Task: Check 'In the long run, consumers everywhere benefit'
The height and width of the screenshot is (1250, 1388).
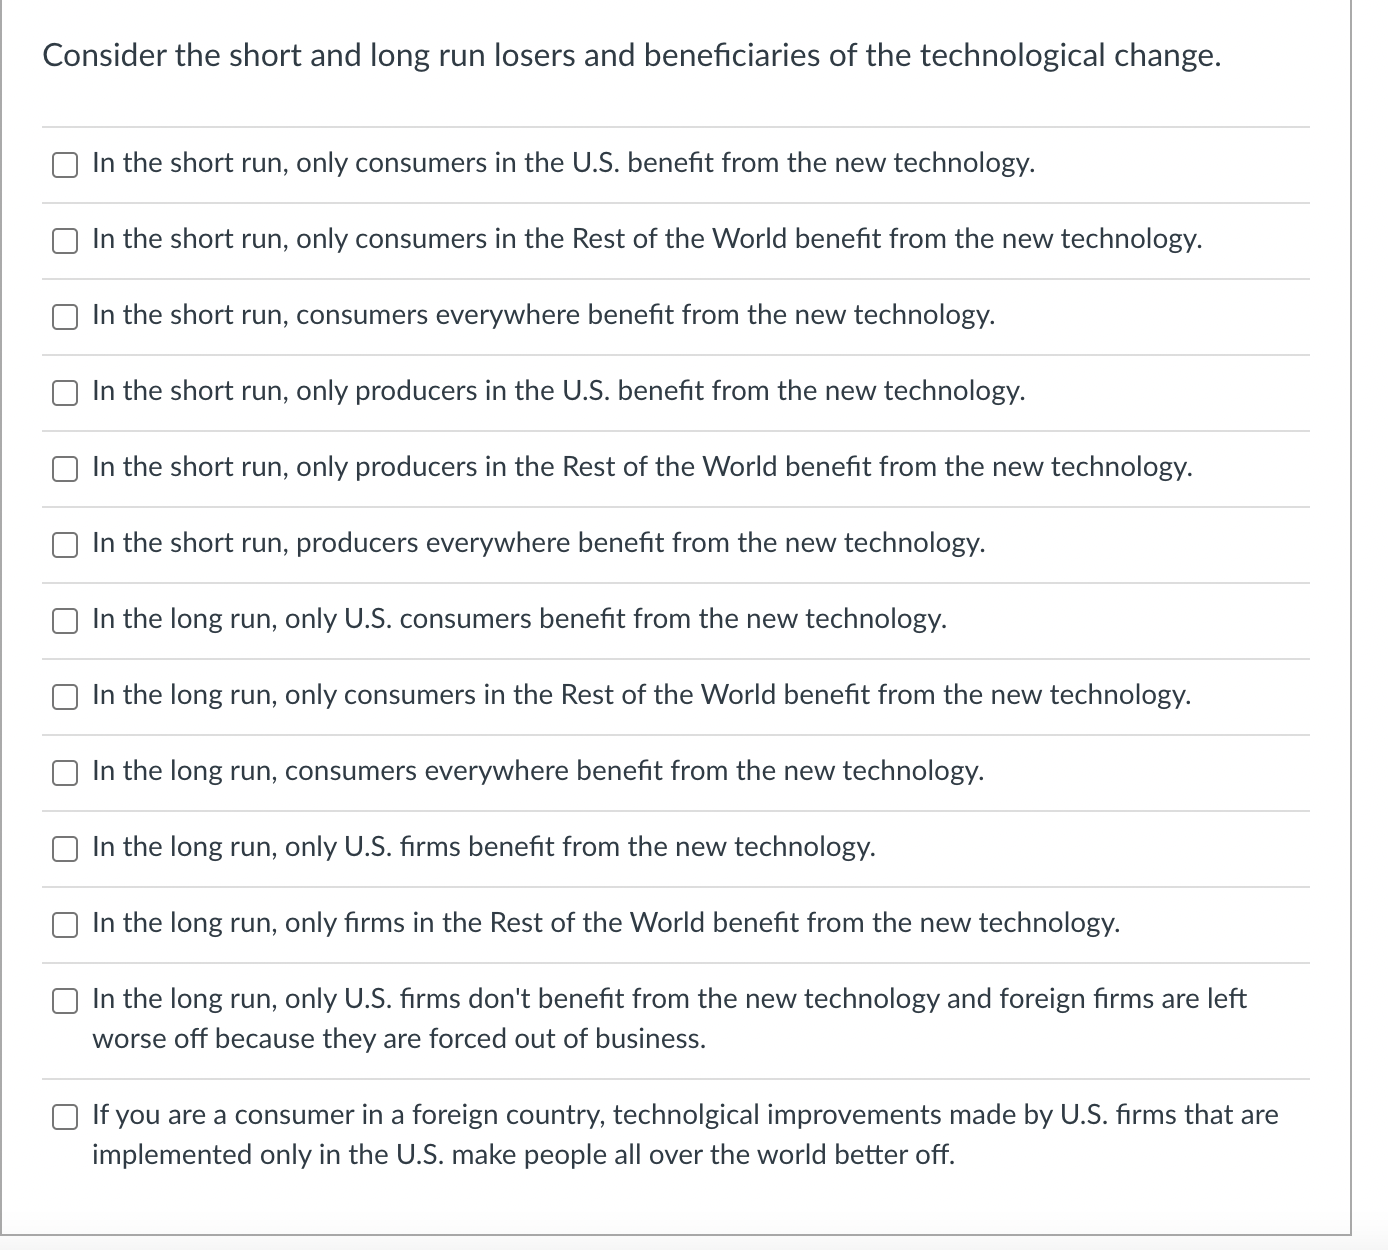Action: click(64, 772)
